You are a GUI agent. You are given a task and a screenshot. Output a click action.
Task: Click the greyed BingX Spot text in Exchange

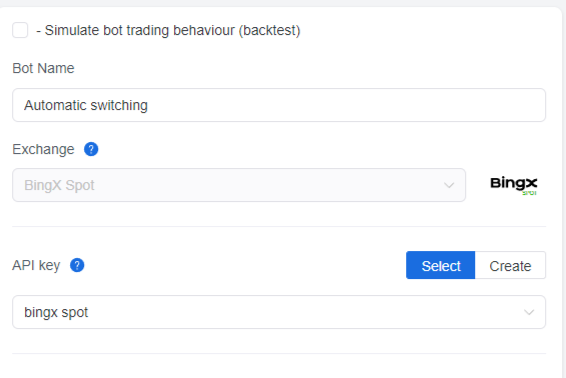[x=59, y=186]
